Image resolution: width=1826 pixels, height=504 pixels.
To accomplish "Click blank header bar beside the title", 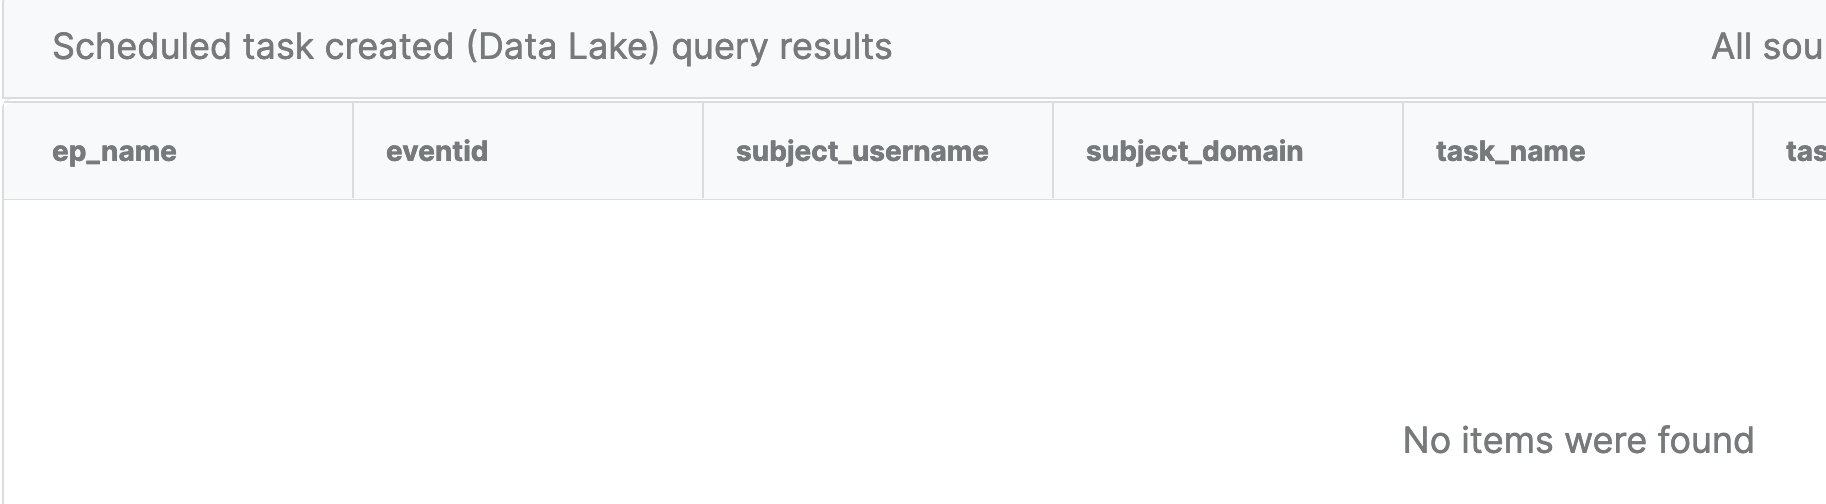I will point(1300,47).
